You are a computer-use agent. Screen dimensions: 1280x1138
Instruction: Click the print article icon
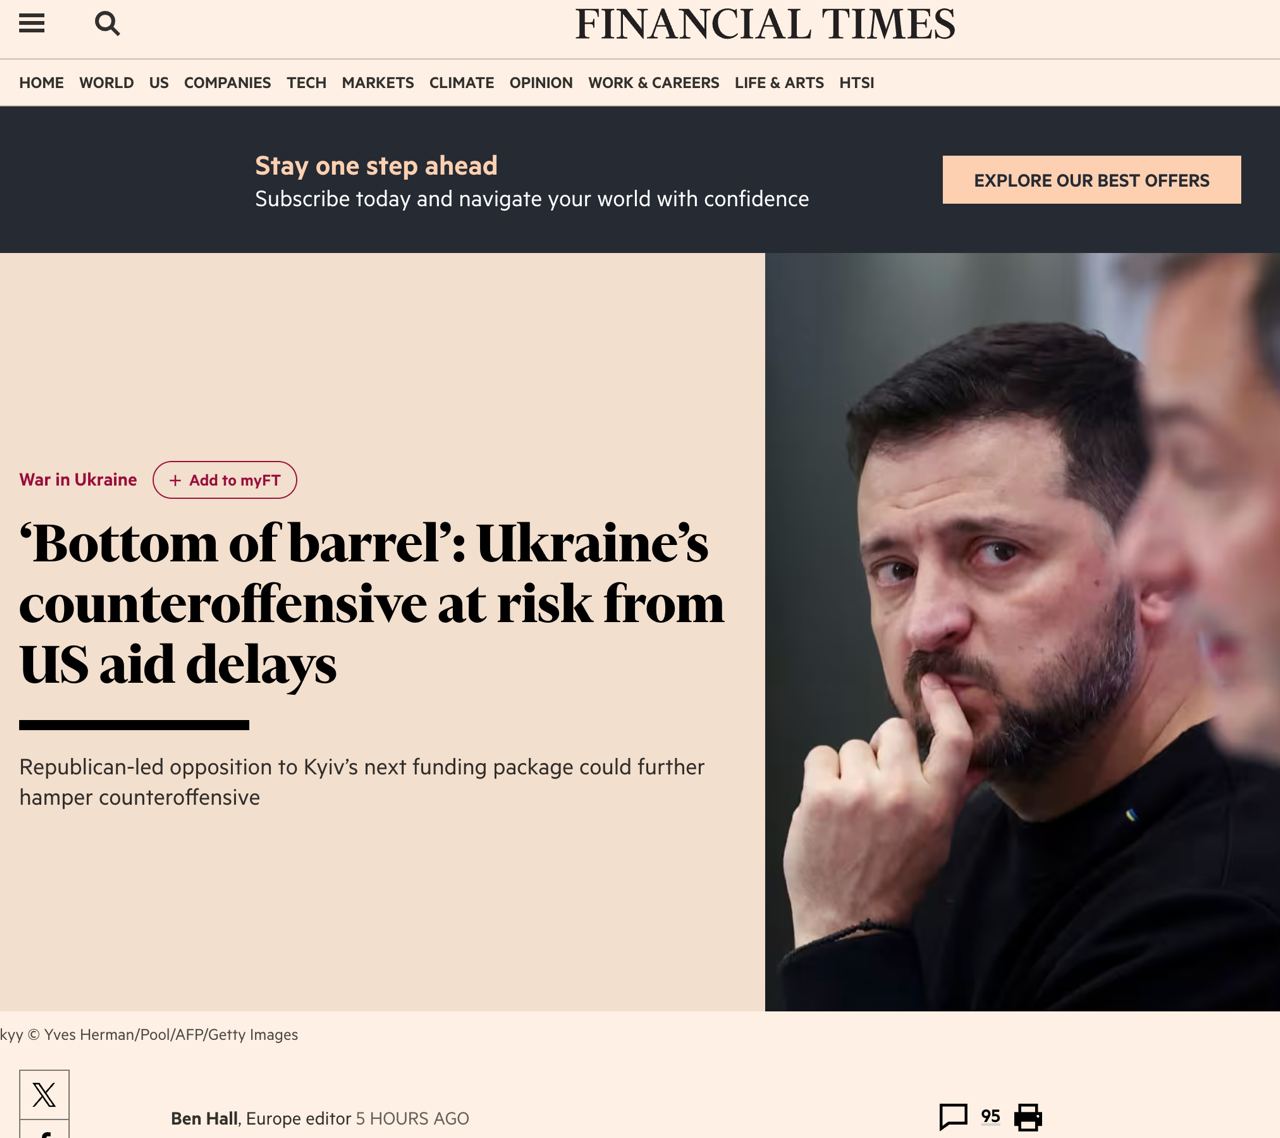(x=1028, y=1117)
